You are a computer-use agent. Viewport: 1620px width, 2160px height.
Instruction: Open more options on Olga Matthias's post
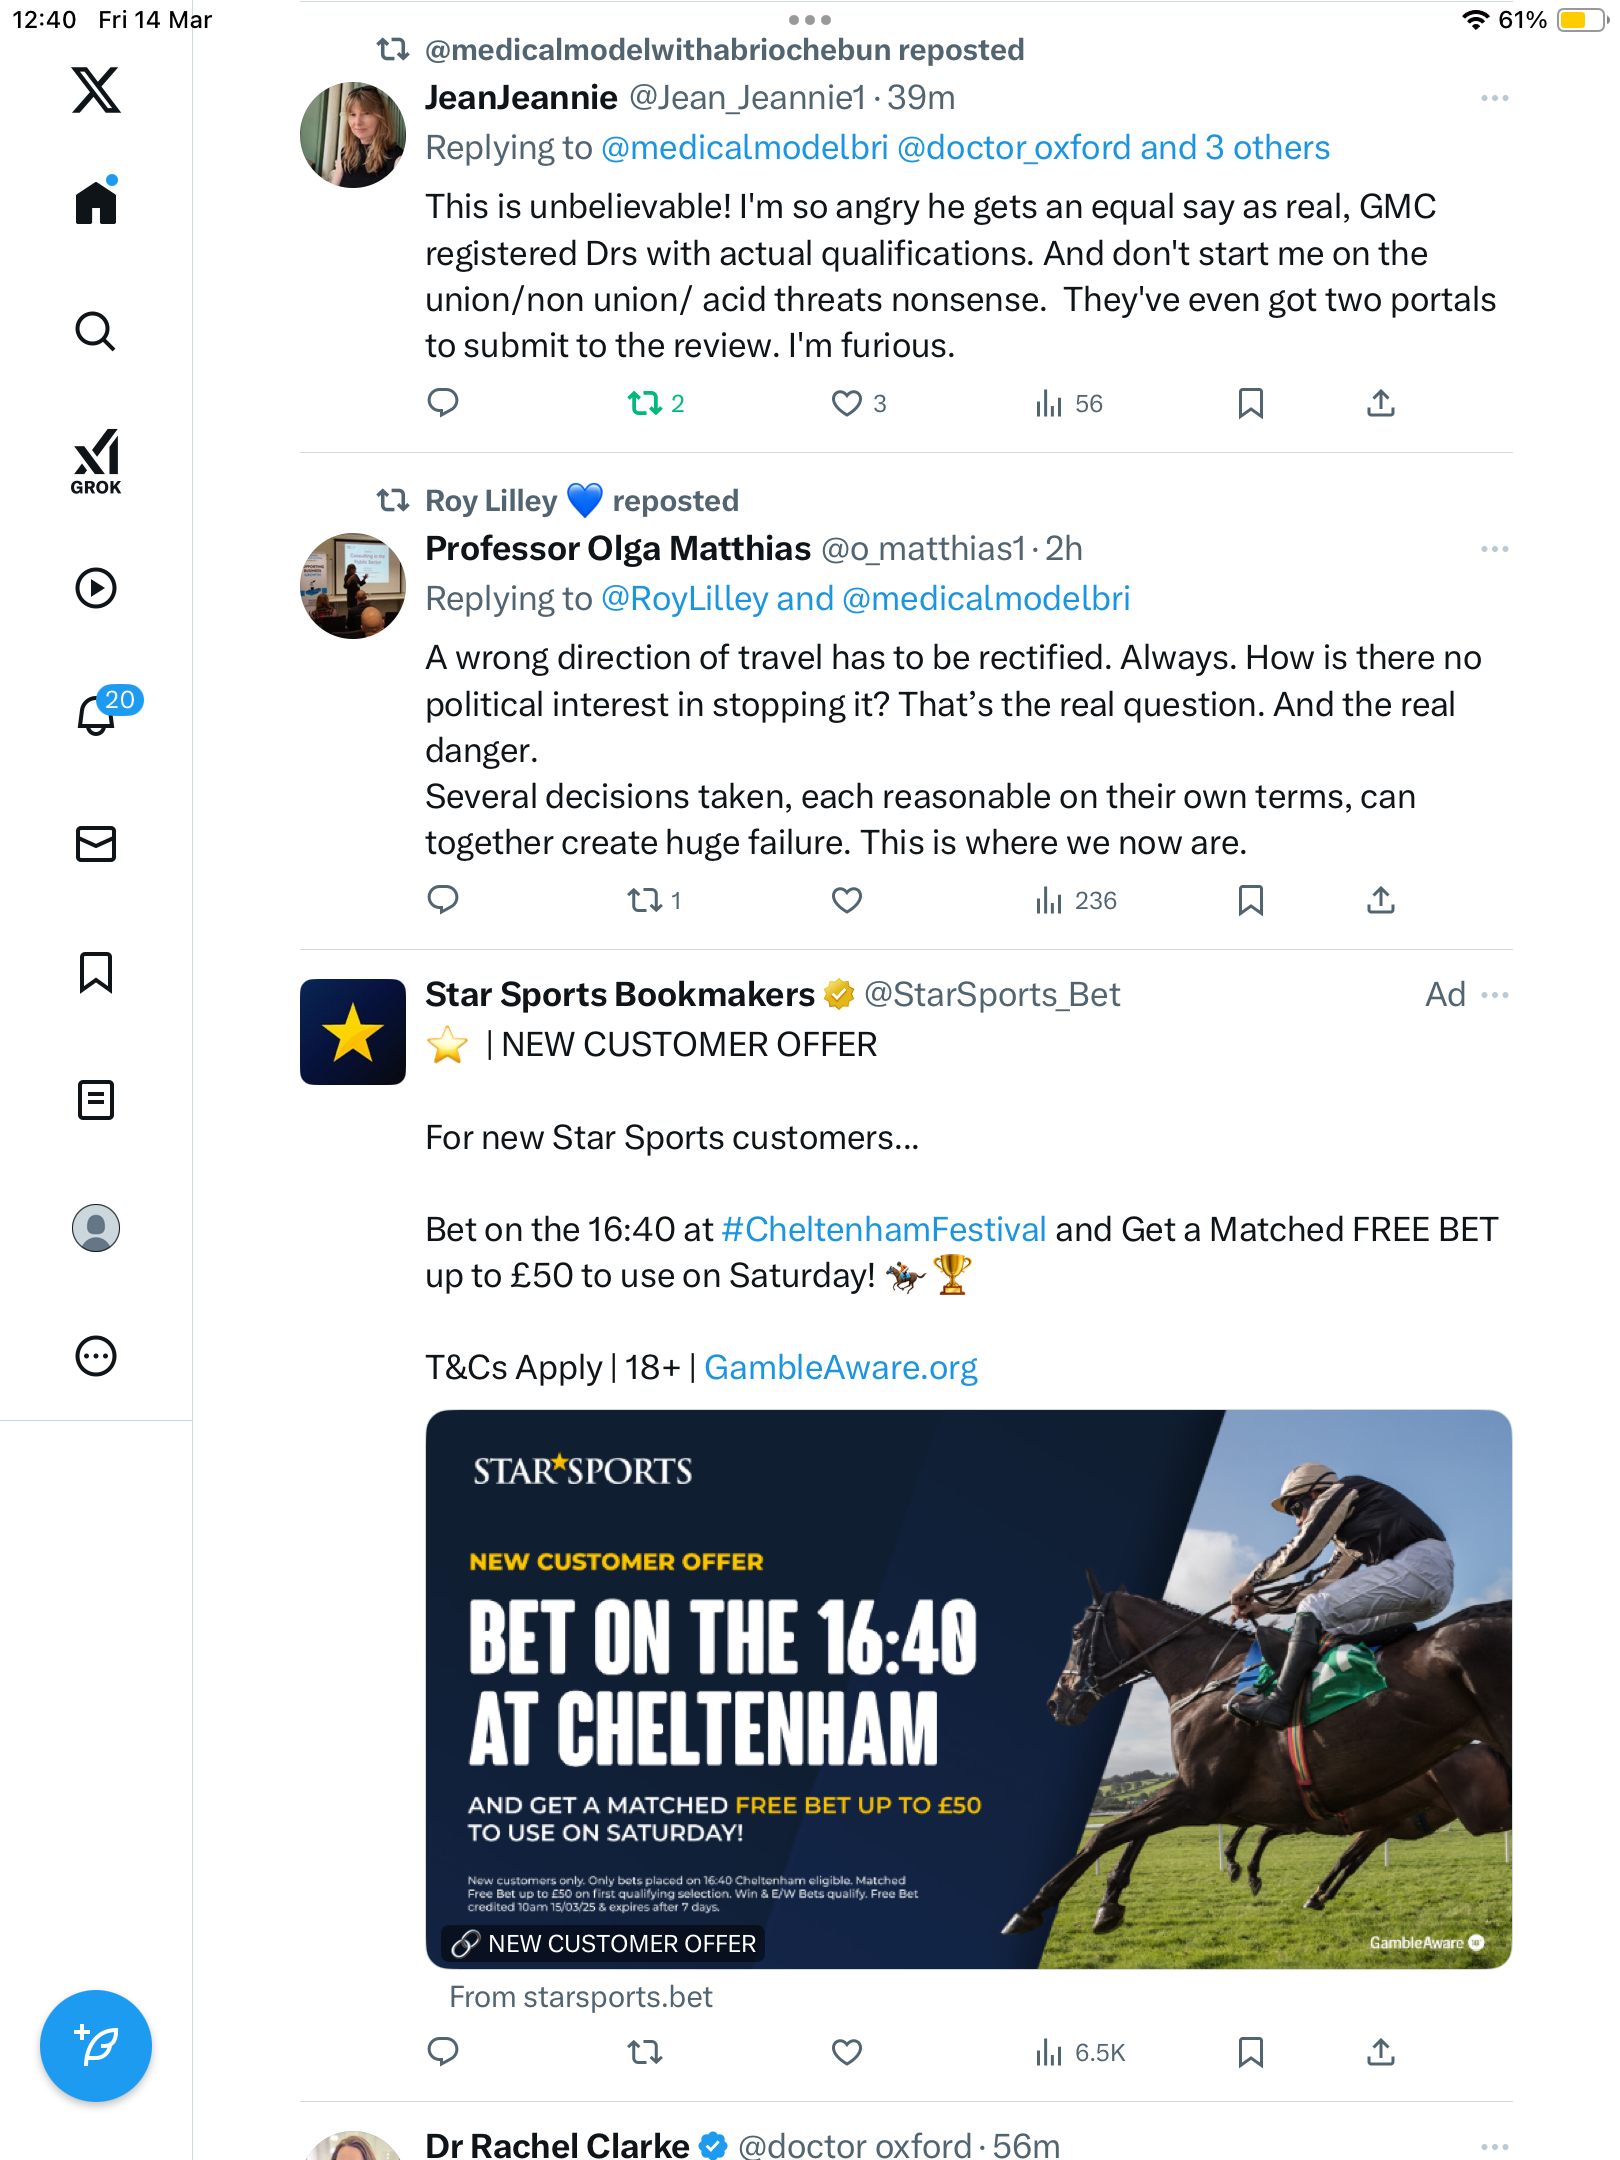(1494, 549)
